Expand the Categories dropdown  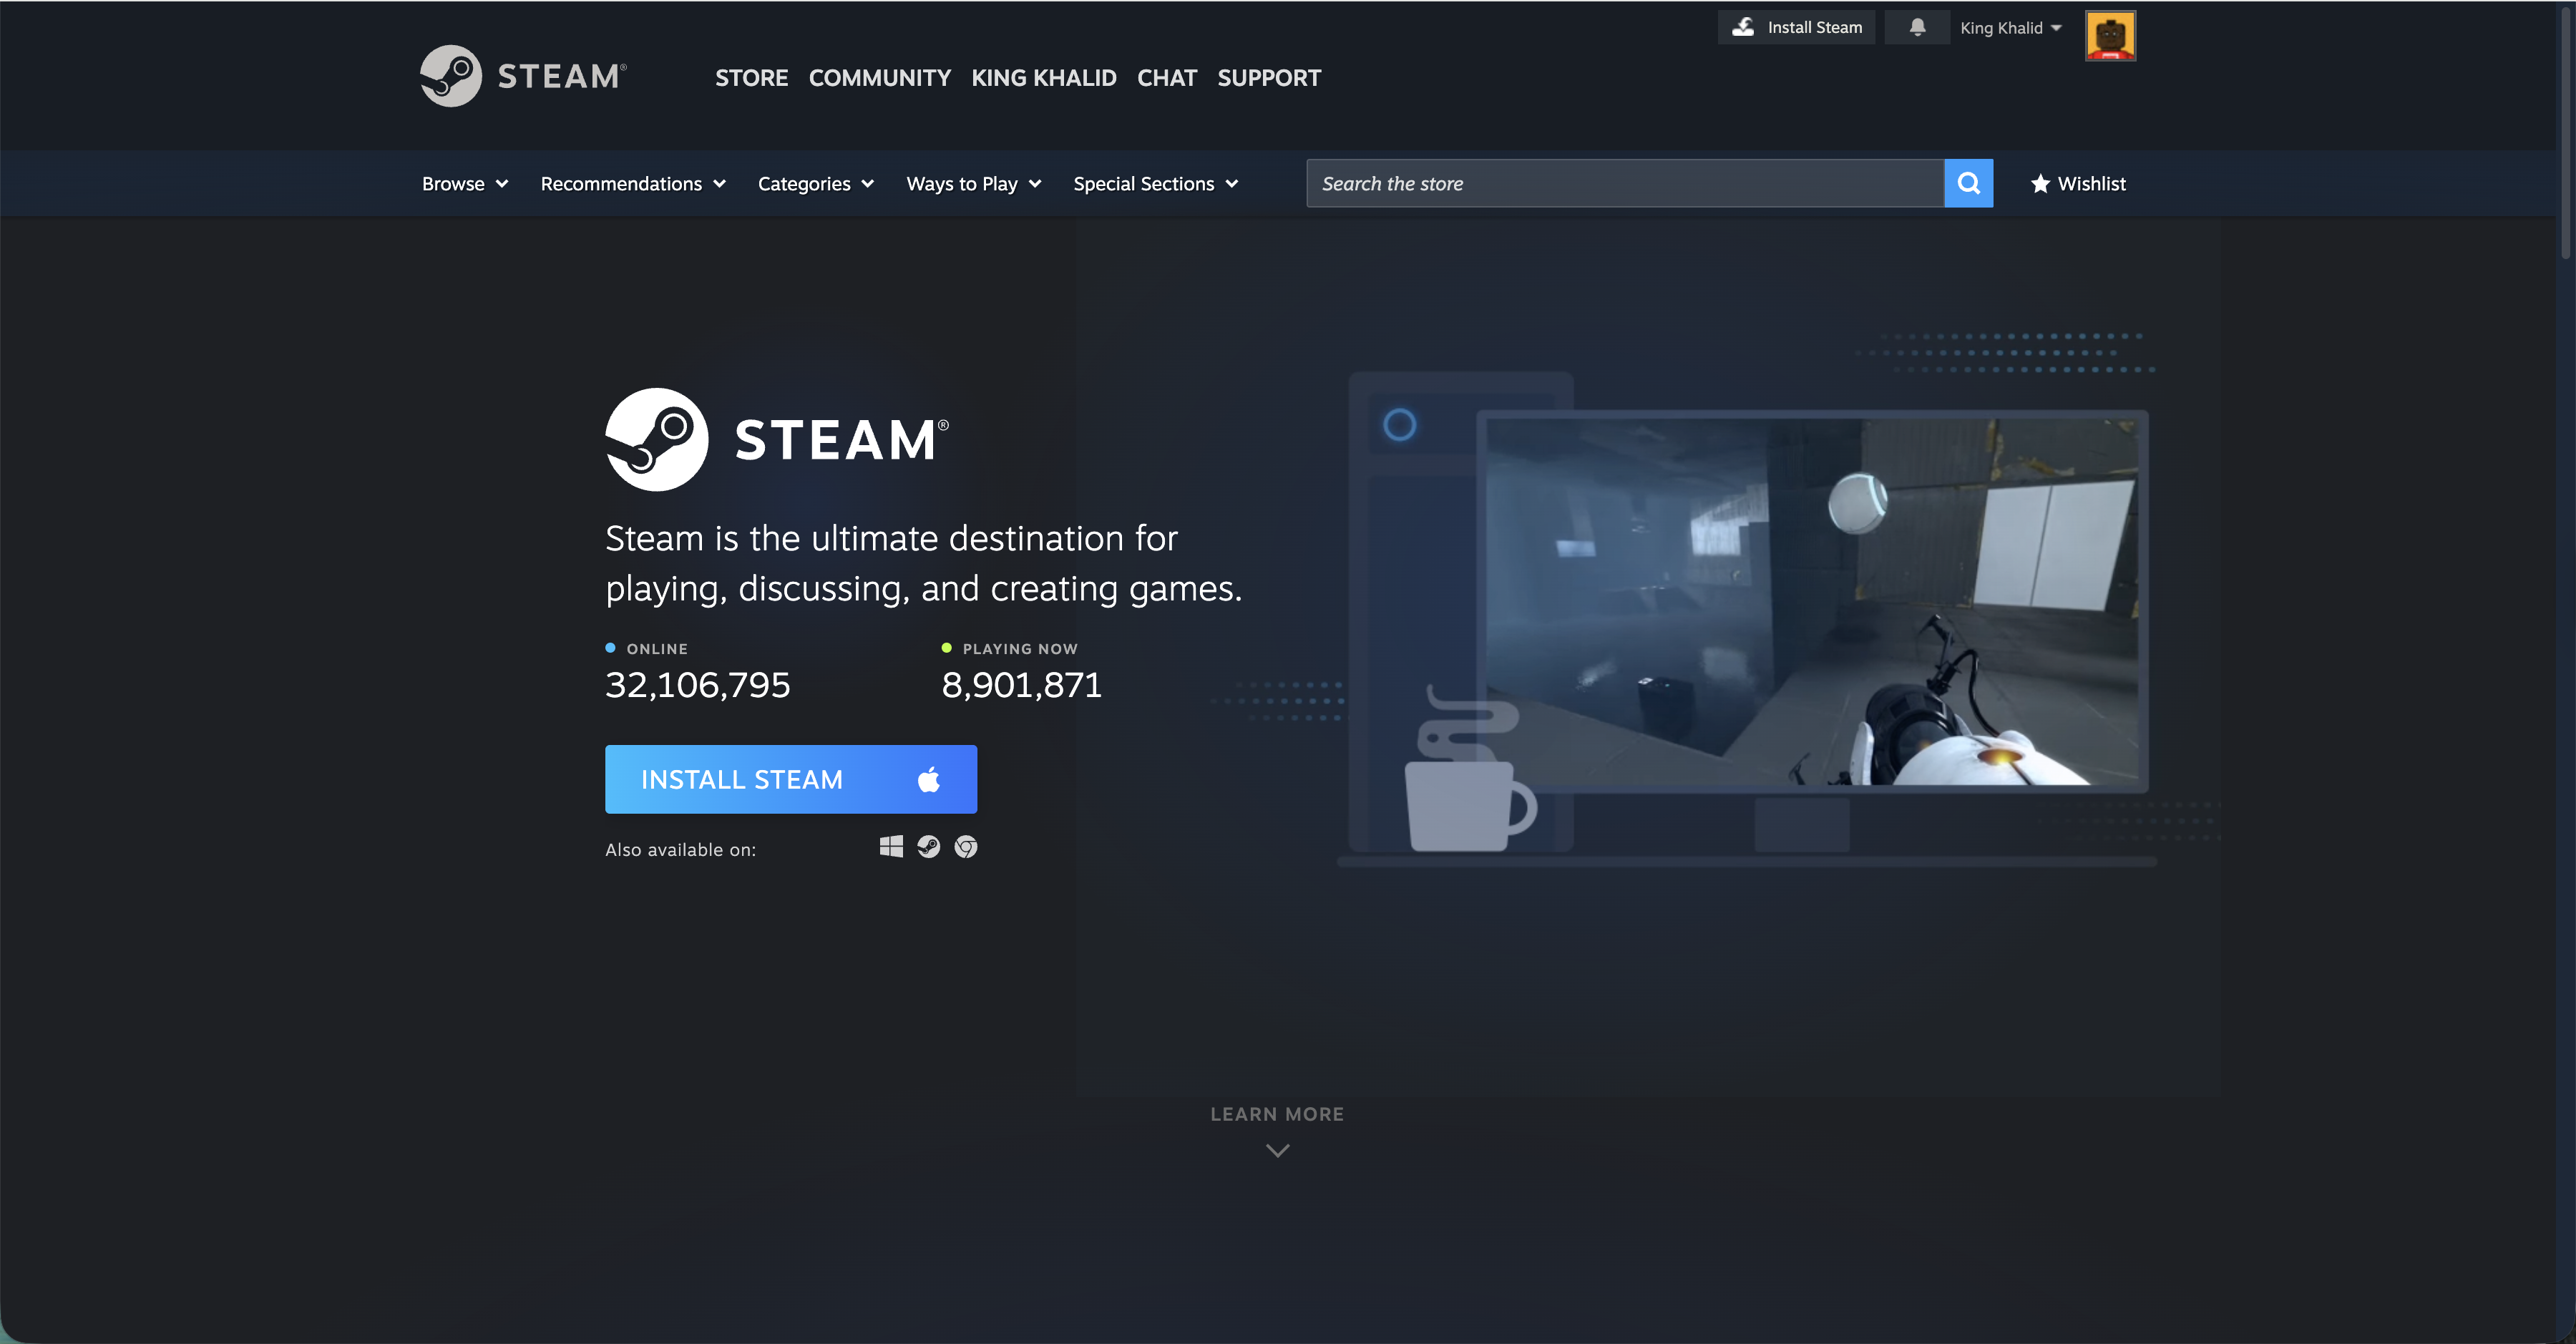(x=815, y=184)
